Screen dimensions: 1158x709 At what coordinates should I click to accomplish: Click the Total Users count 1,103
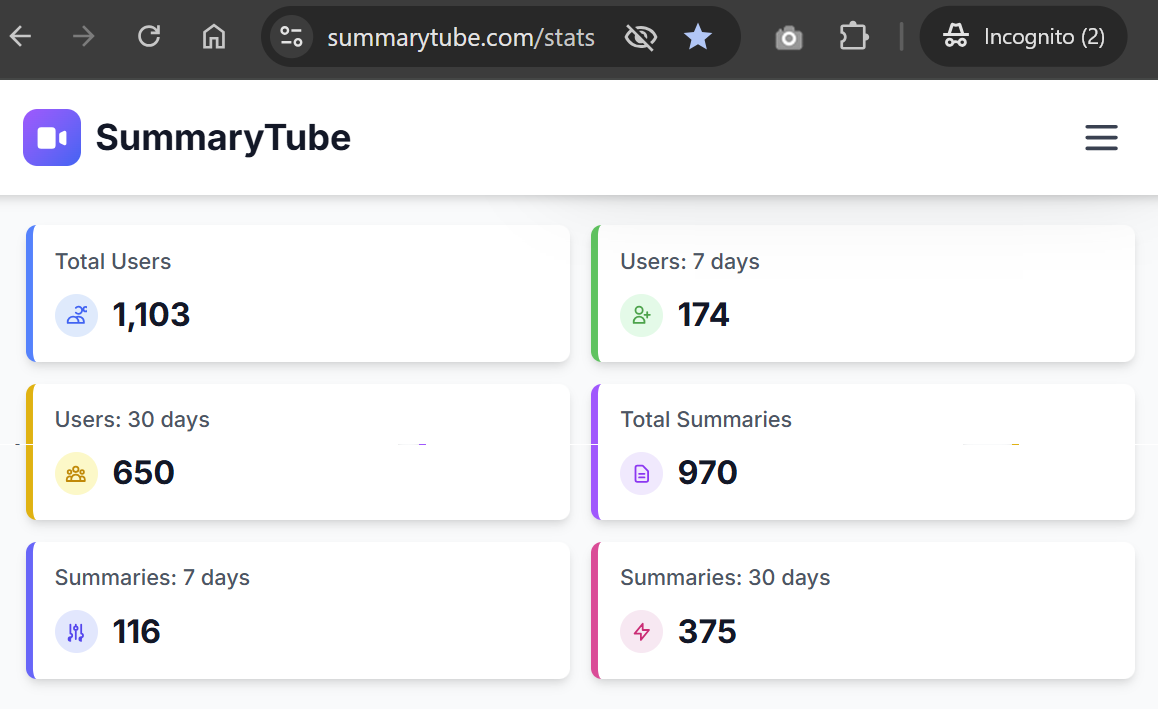(151, 316)
